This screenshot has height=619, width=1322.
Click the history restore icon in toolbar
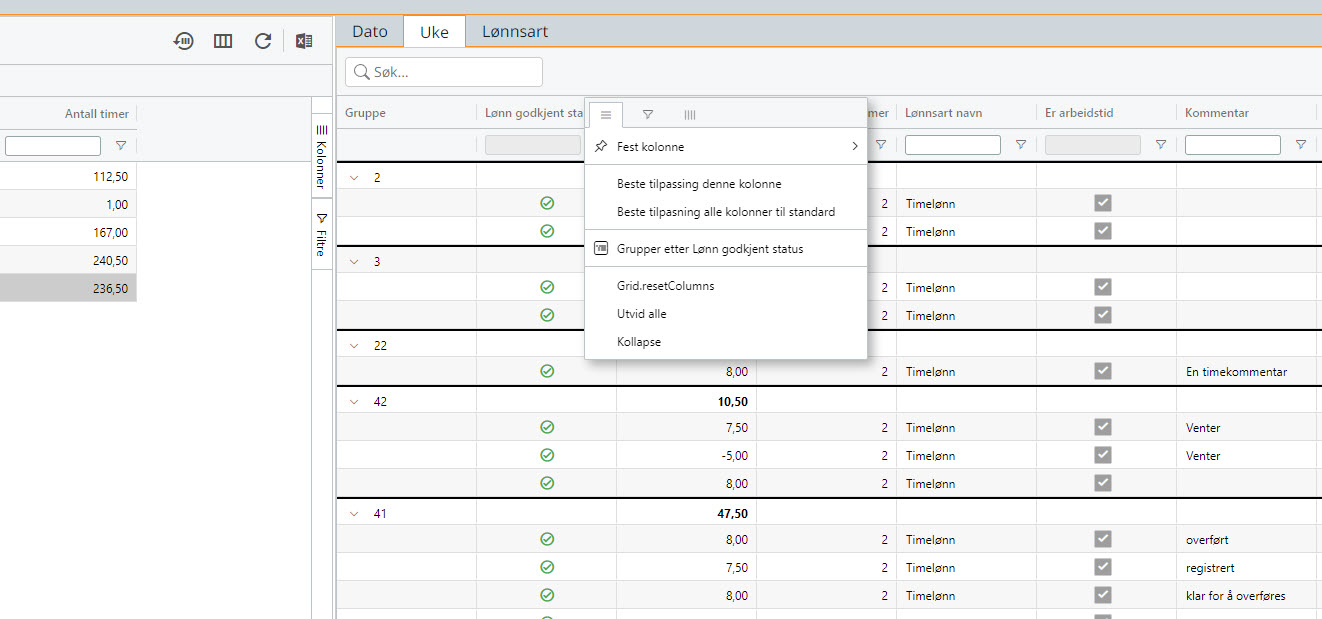tap(183, 41)
